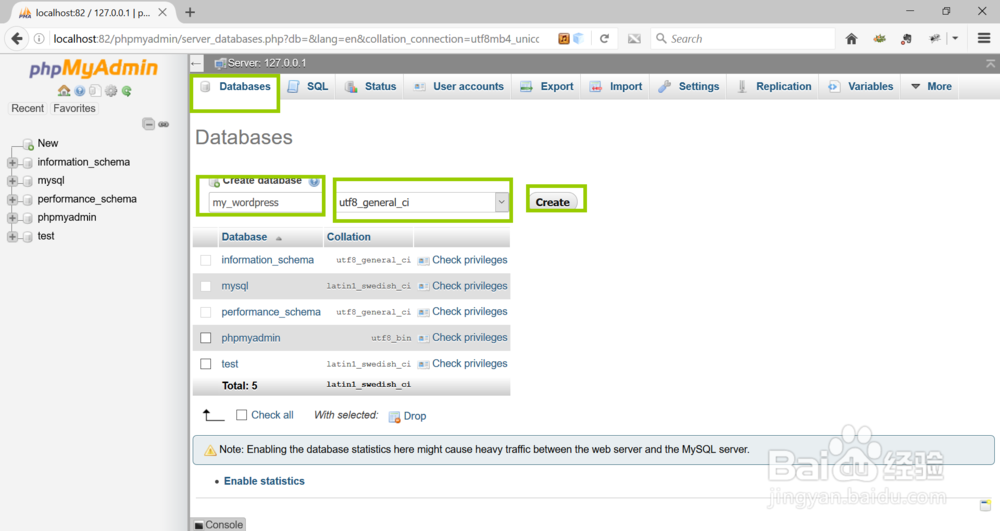Open the browser toolbar dropdown arrow
The width and height of the screenshot is (1000, 531).
955,38
